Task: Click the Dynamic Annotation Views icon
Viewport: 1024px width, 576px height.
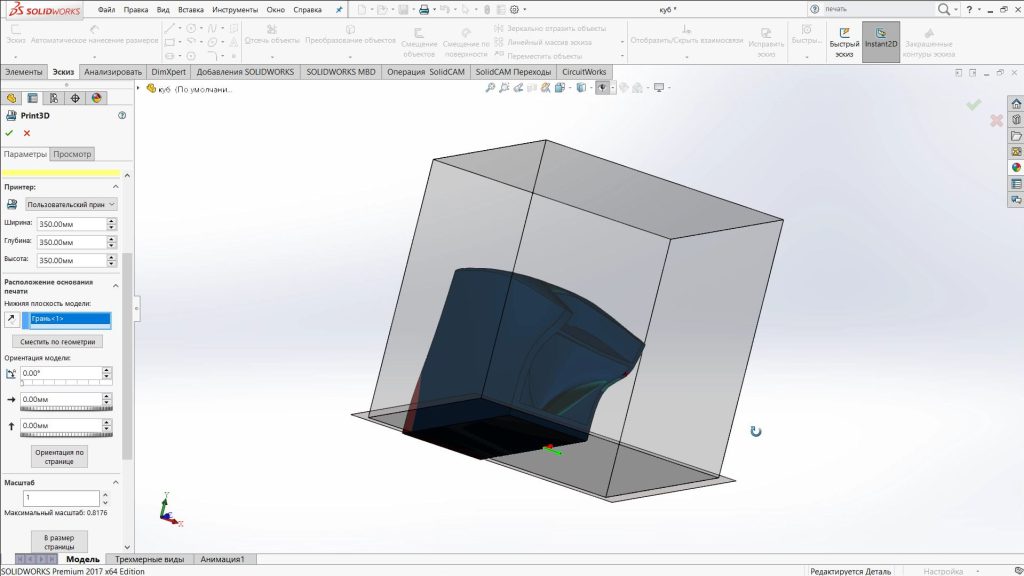Action: (x=546, y=88)
